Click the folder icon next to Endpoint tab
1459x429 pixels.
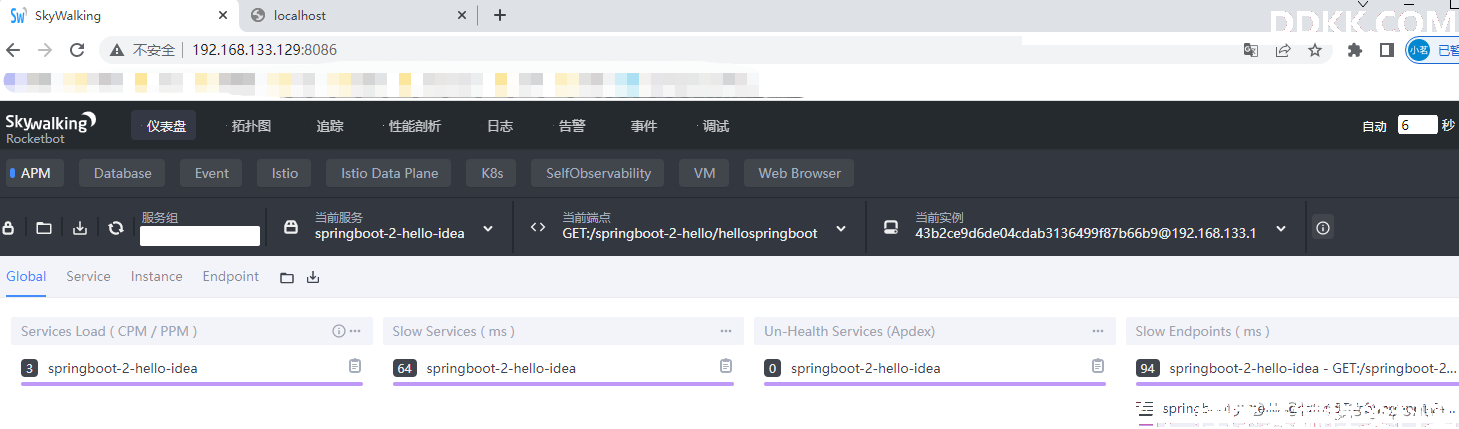pyautogui.click(x=287, y=277)
